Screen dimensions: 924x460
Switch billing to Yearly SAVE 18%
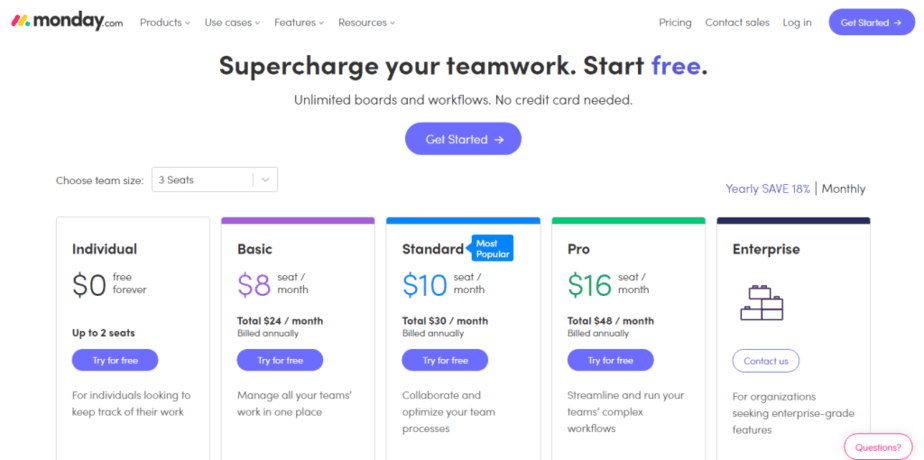[x=767, y=189]
